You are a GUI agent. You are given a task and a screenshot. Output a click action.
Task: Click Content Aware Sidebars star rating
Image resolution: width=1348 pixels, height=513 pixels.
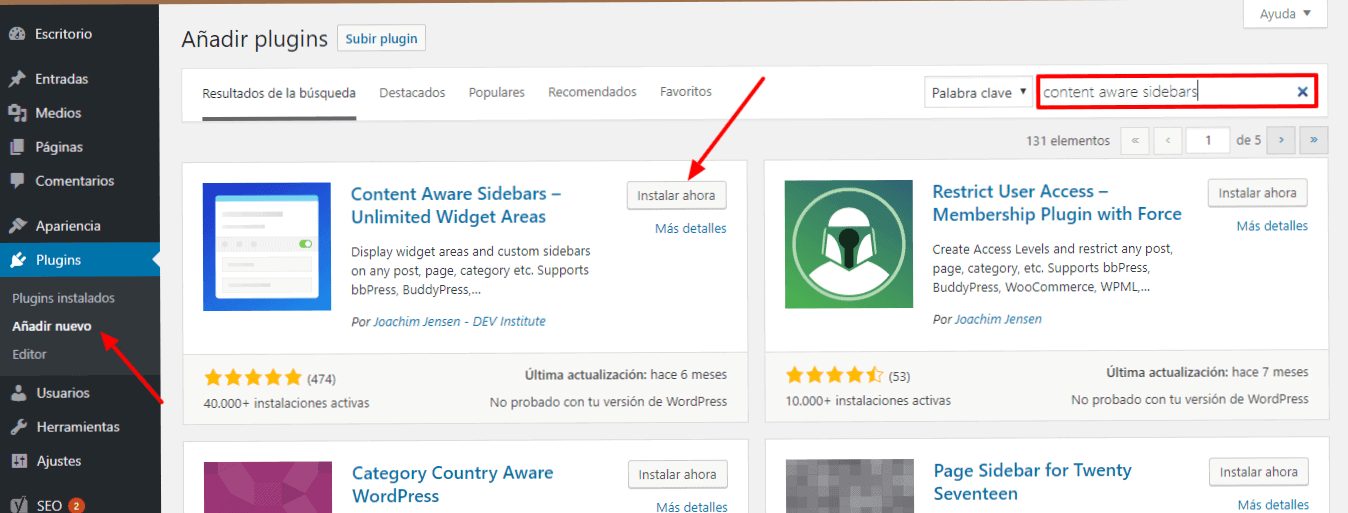pyautogui.click(x=253, y=378)
